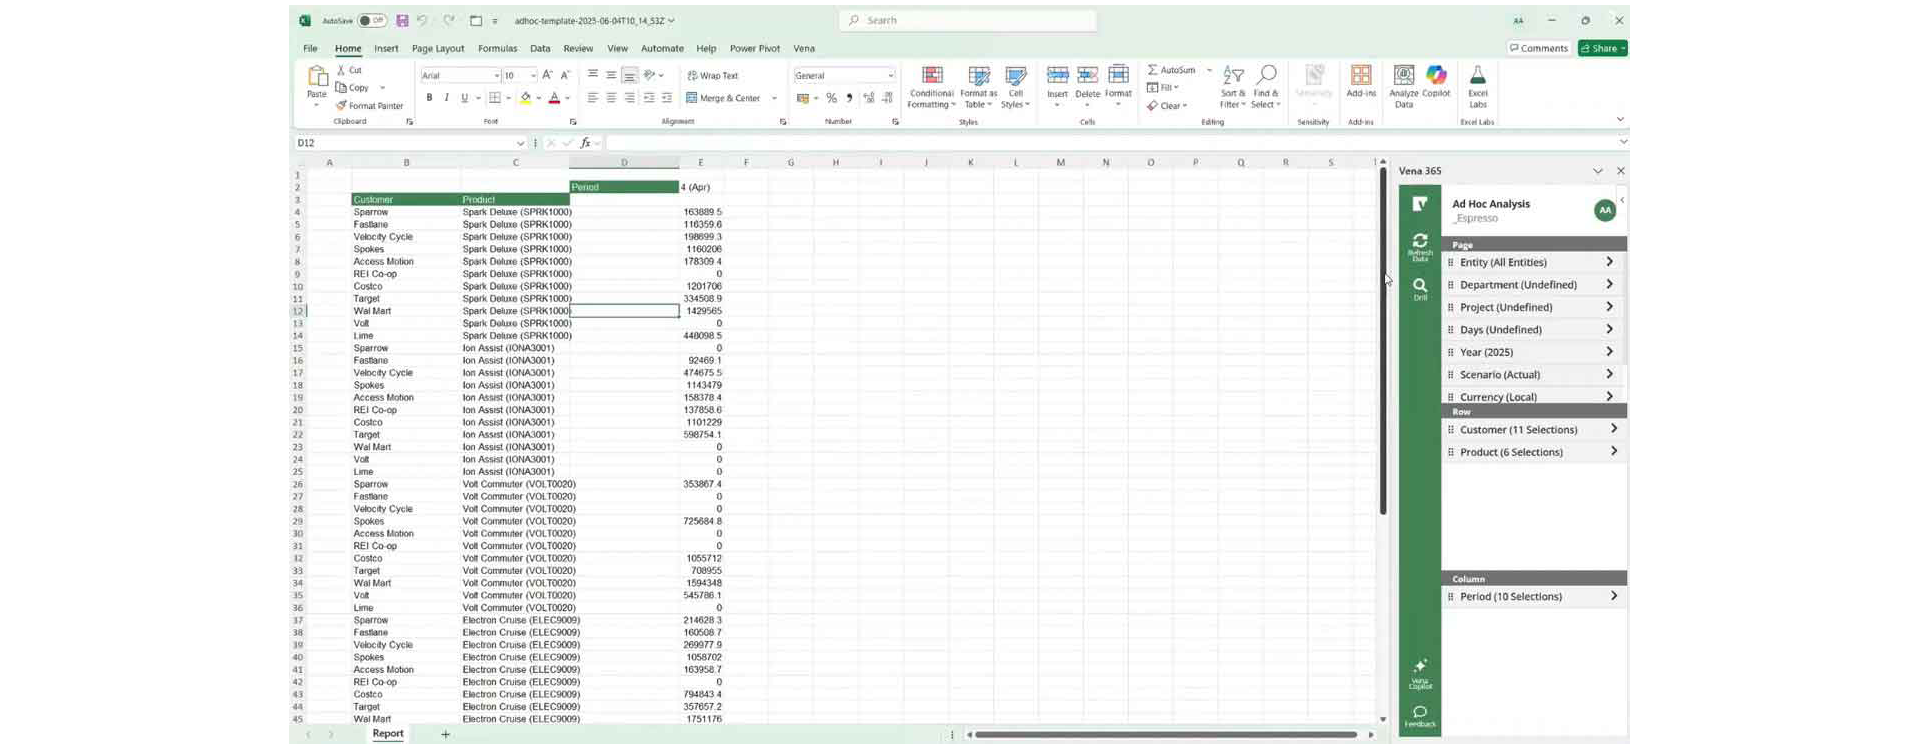Apply Comma Style number format
Viewport: 1920px width, 750px height.
[849, 98]
